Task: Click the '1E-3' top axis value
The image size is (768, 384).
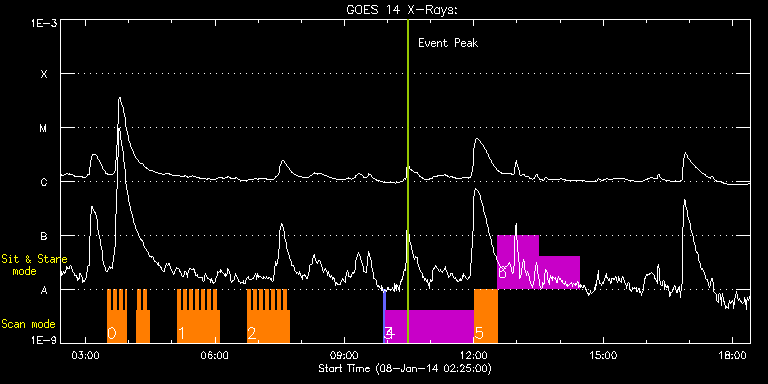Action: tap(43, 23)
